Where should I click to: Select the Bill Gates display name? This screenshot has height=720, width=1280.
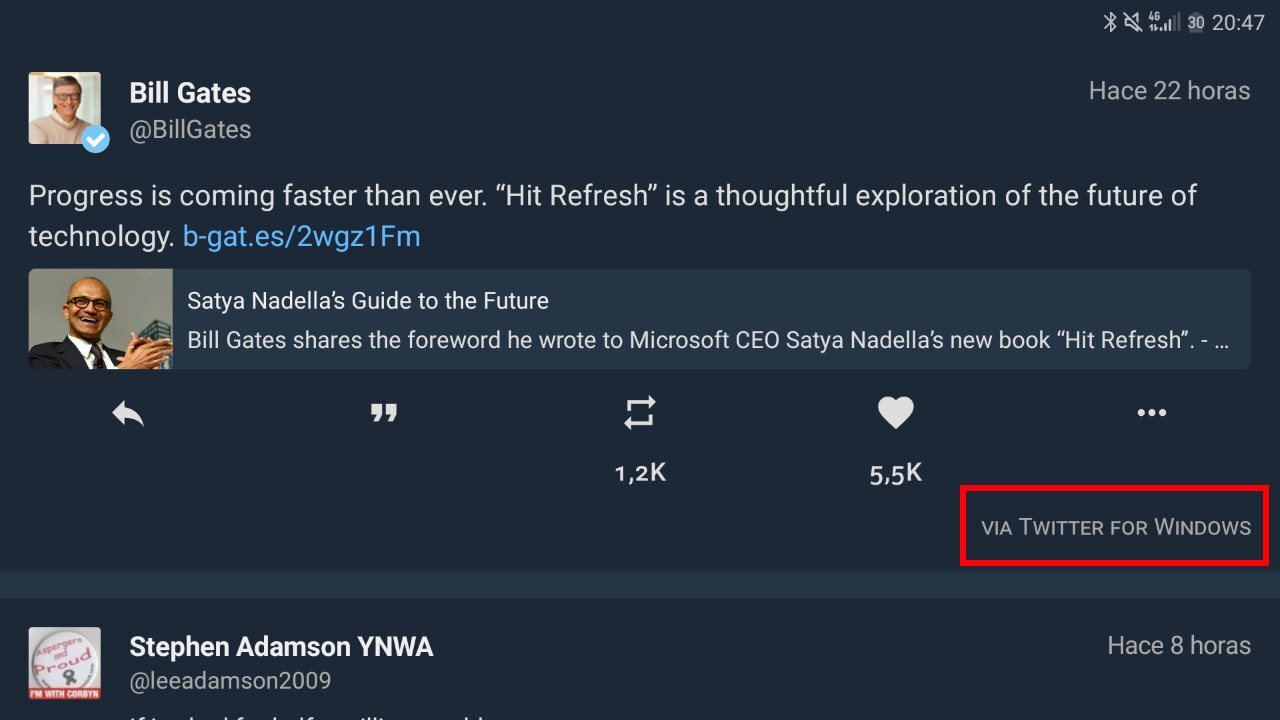190,93
